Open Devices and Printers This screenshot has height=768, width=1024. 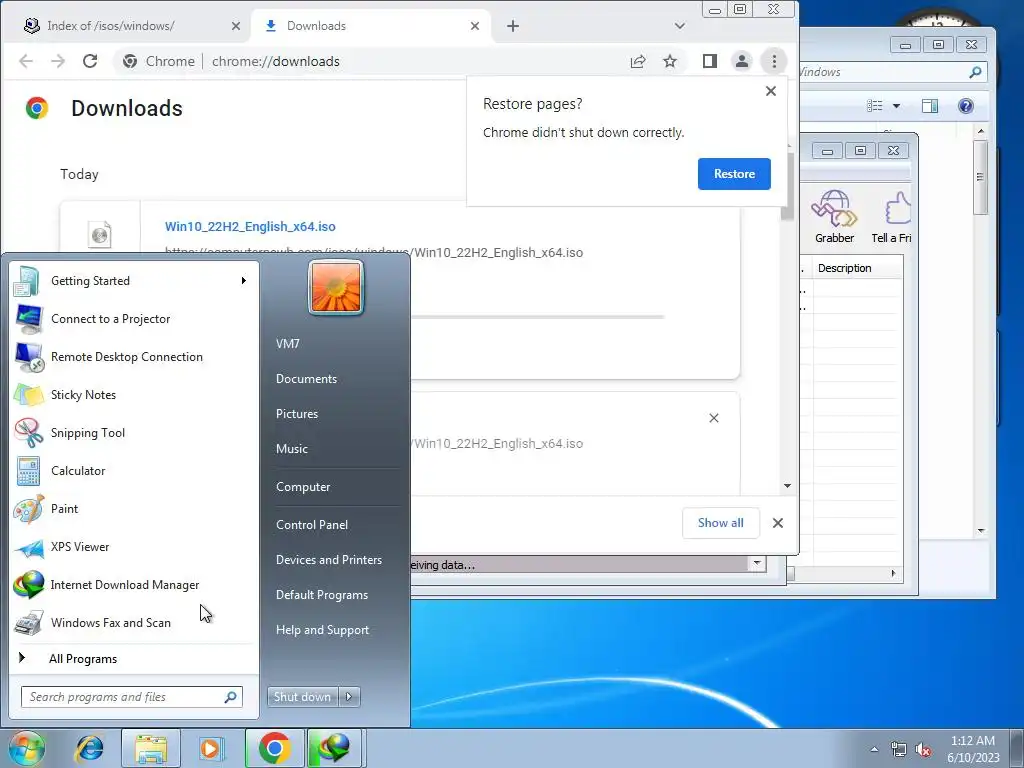click(x=329, y=560)
